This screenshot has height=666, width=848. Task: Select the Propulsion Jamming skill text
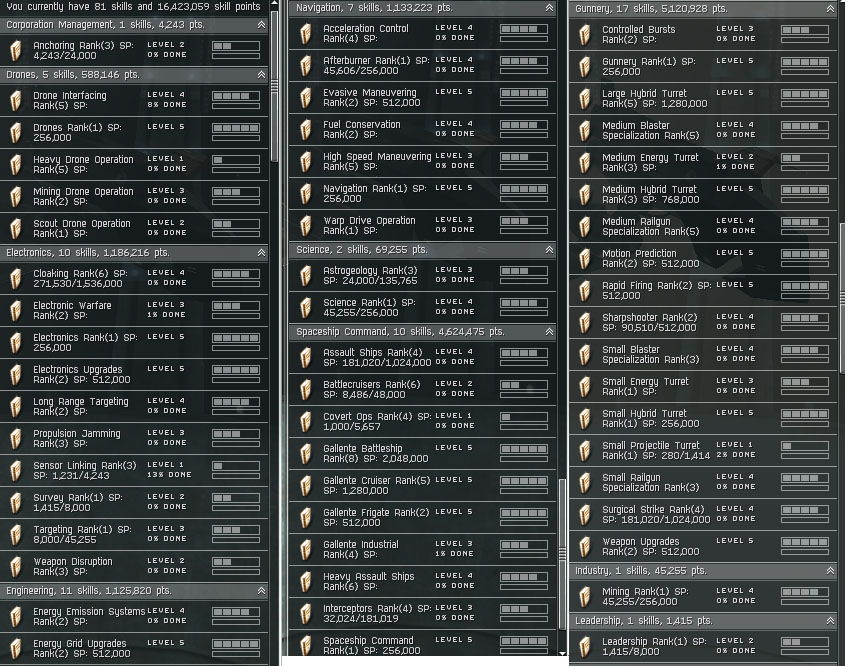[77, 438]
